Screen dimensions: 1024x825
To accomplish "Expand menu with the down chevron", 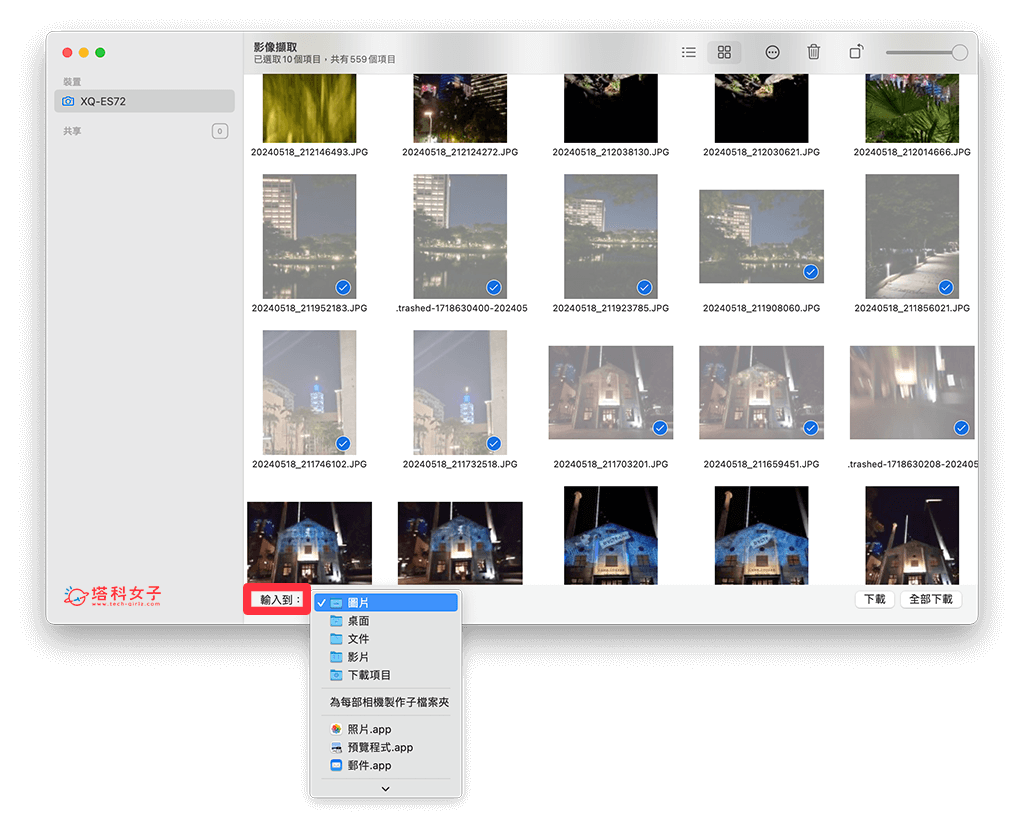I will pyautogui.click(x=386, y=788).
